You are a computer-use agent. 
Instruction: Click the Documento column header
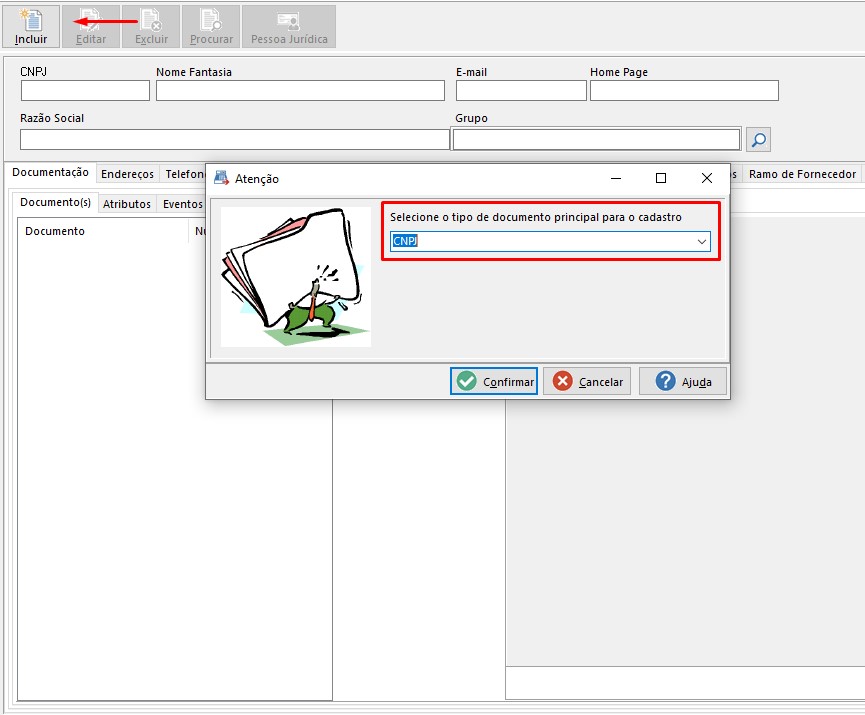104,231
